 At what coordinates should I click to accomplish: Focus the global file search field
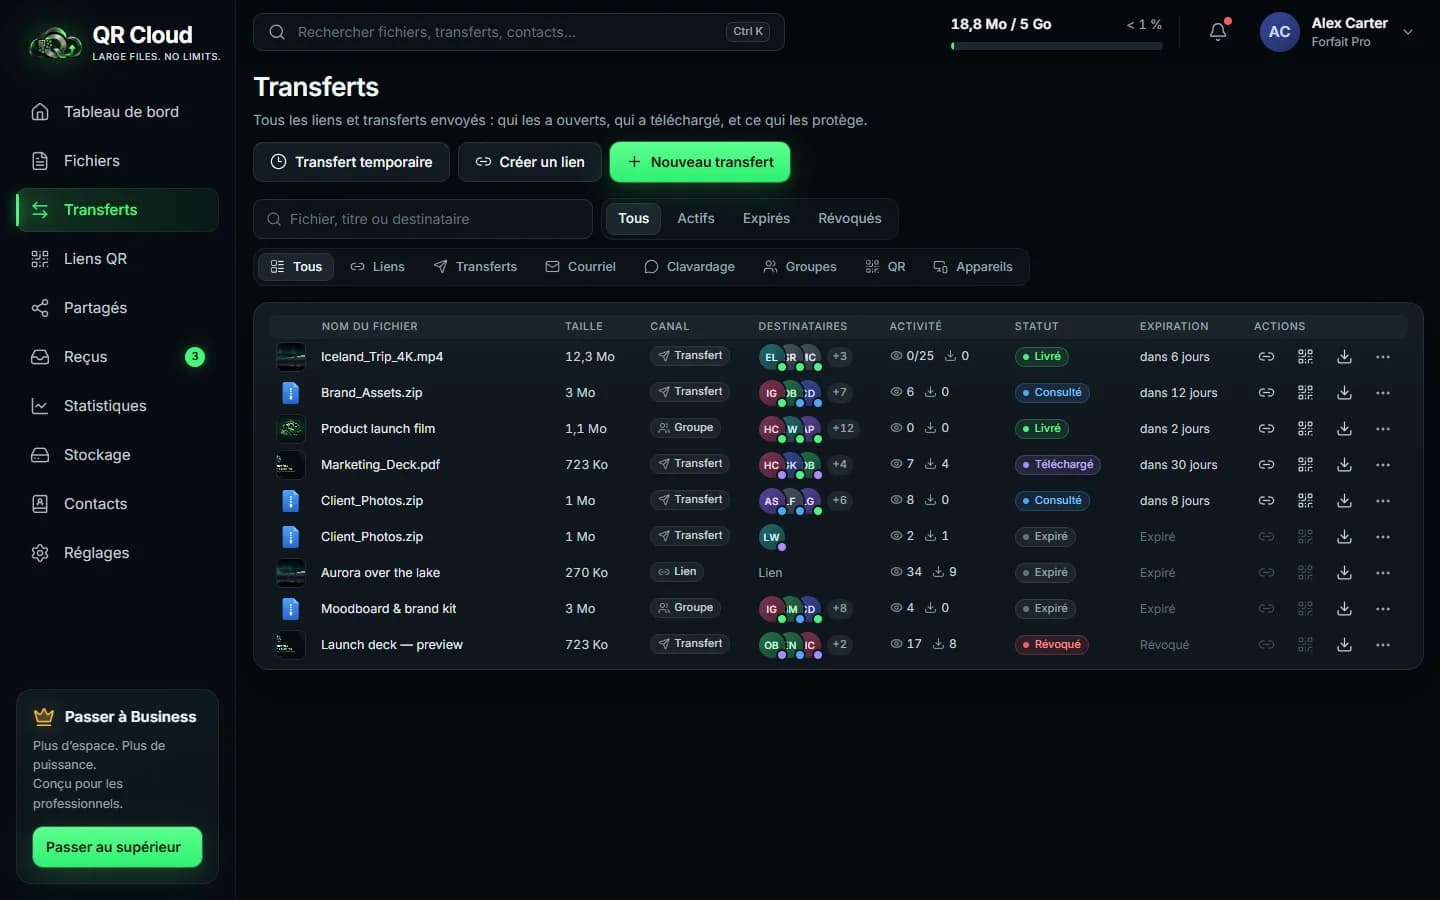519,32
